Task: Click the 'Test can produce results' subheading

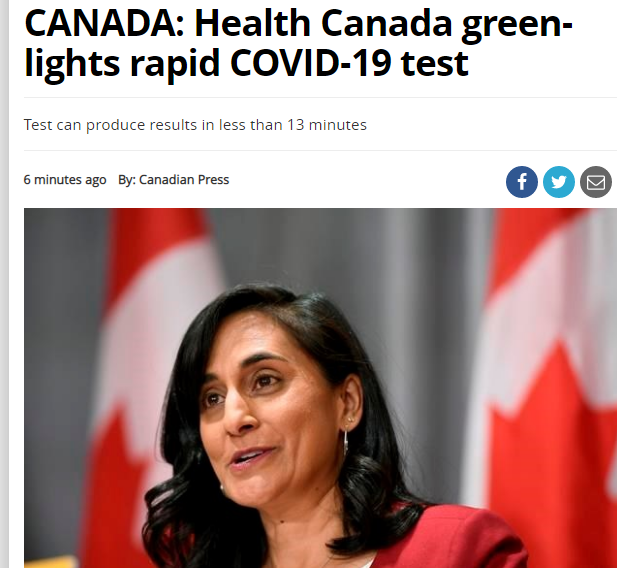Action: click(195, 125)
